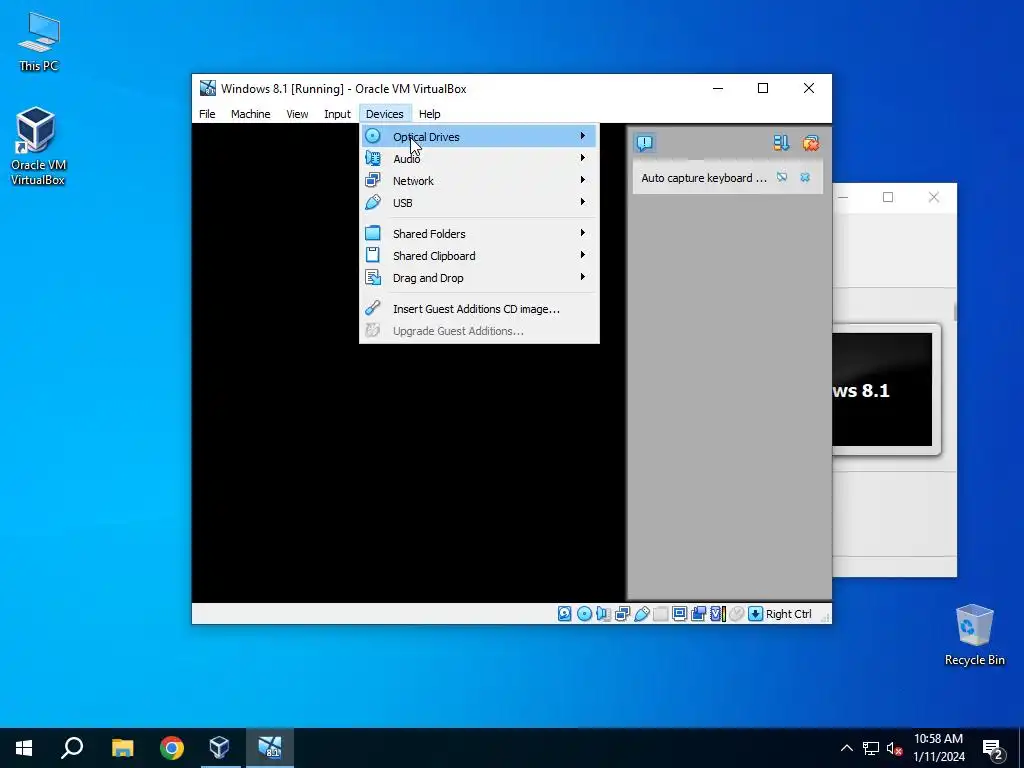Screen dimensions: 1024x768
Task: Open the Machine menu
Action: coord(250,114)
